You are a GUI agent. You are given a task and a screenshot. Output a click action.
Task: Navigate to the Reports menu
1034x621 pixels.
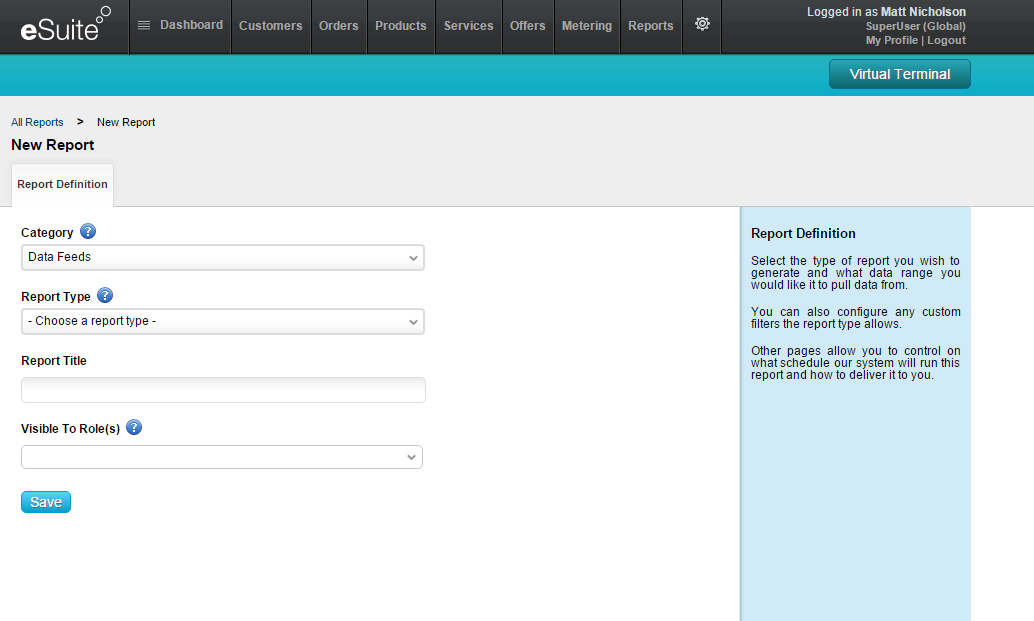click(650, 26)
